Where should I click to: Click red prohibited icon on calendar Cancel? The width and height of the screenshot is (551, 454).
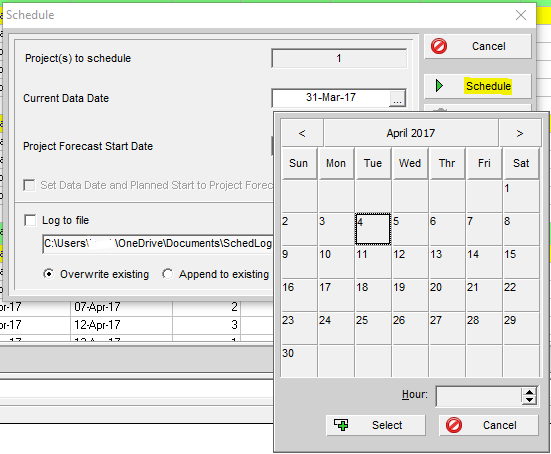[454, 425]
